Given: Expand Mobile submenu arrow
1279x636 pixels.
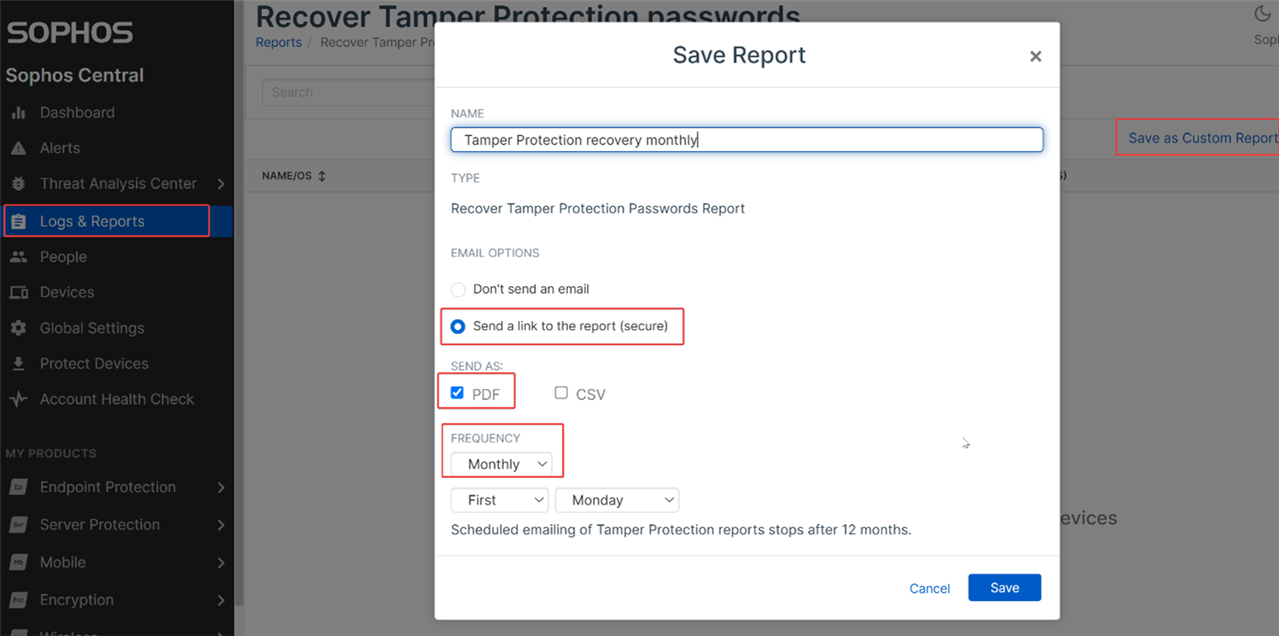Looking at the screenshot, I should (x=221, y=563).
